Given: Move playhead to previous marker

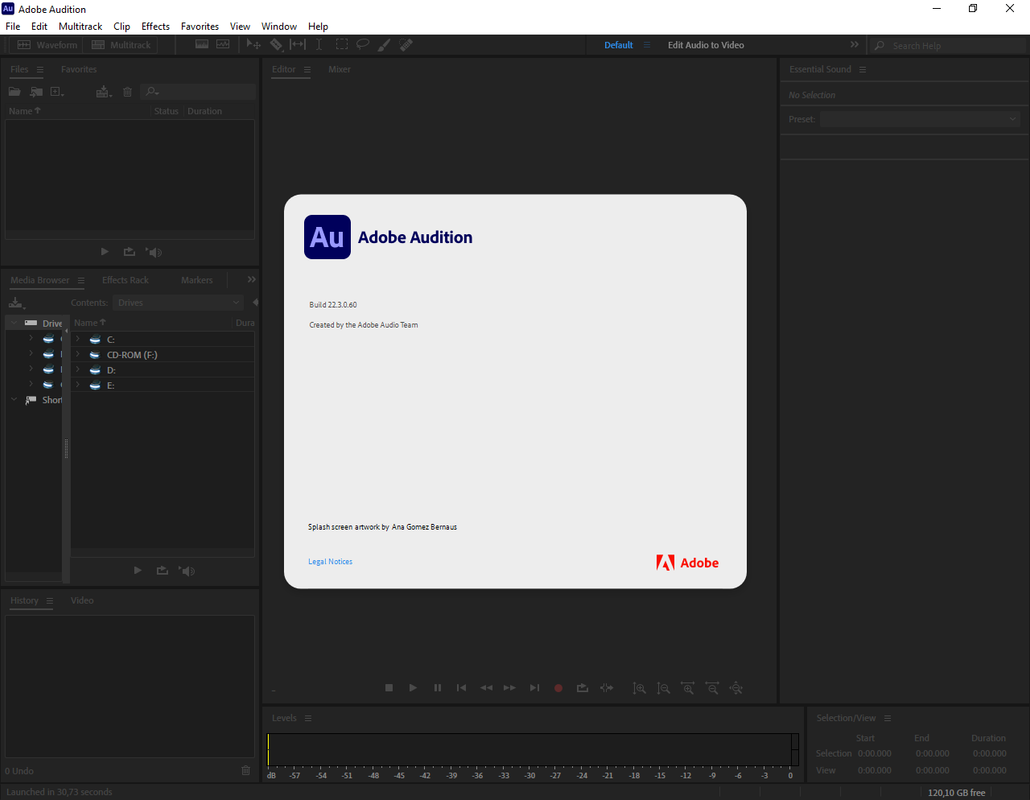Looking at the screenshot, I should tap(461, 688).
